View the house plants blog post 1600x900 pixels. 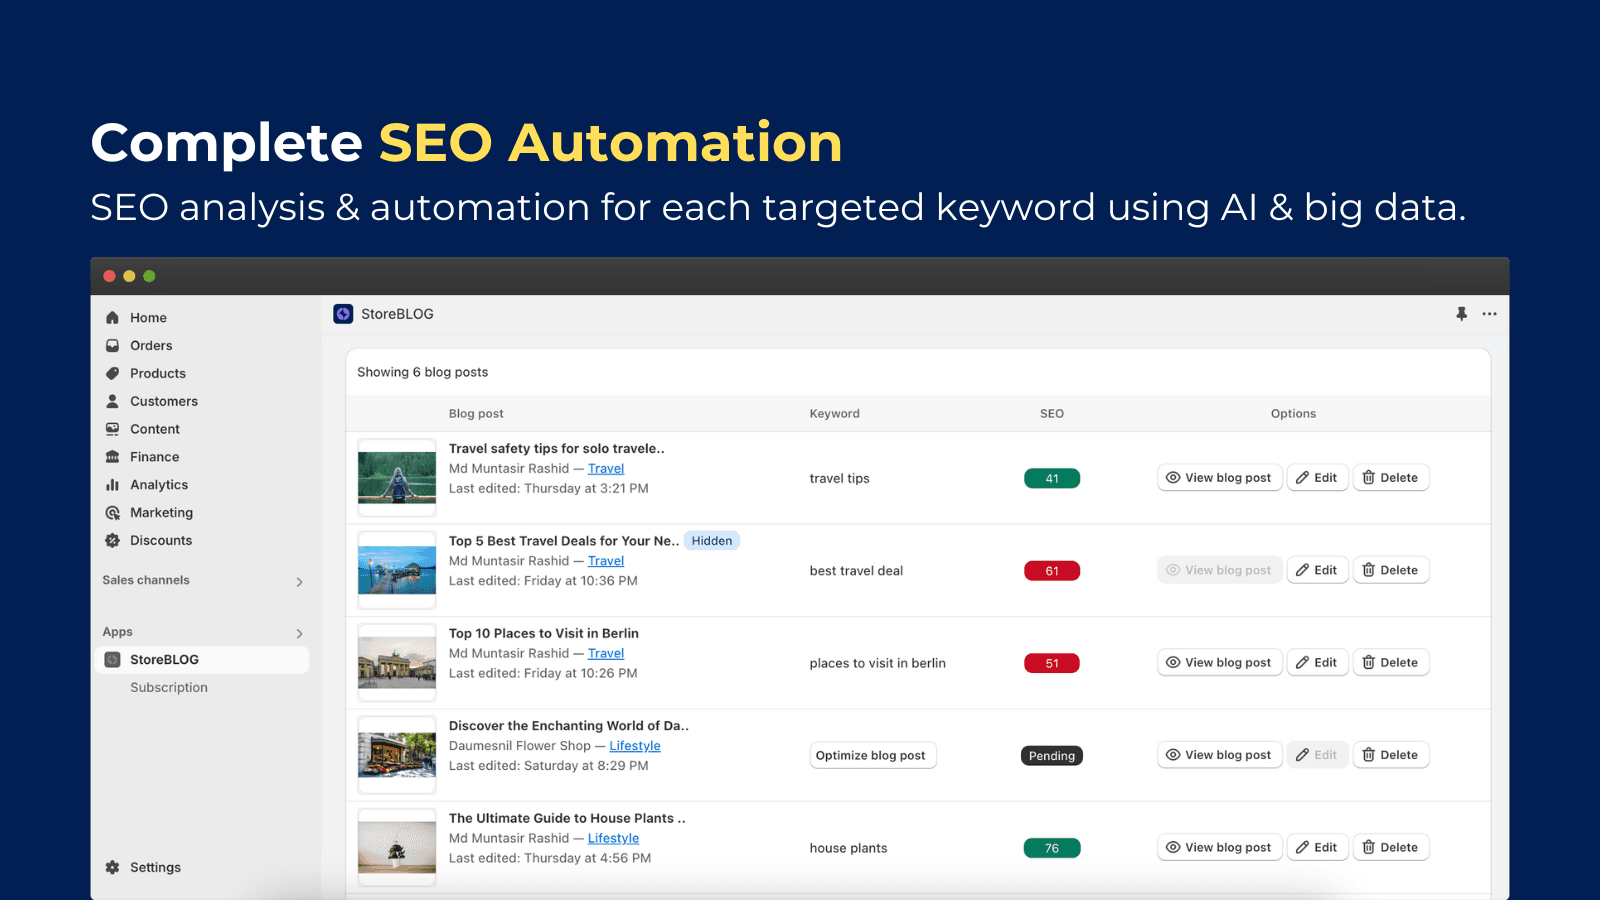pos(1219,848)
